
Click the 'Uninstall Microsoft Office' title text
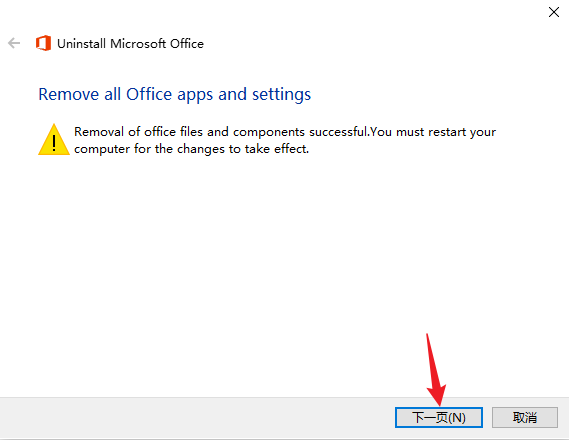[x=130, y=44]
